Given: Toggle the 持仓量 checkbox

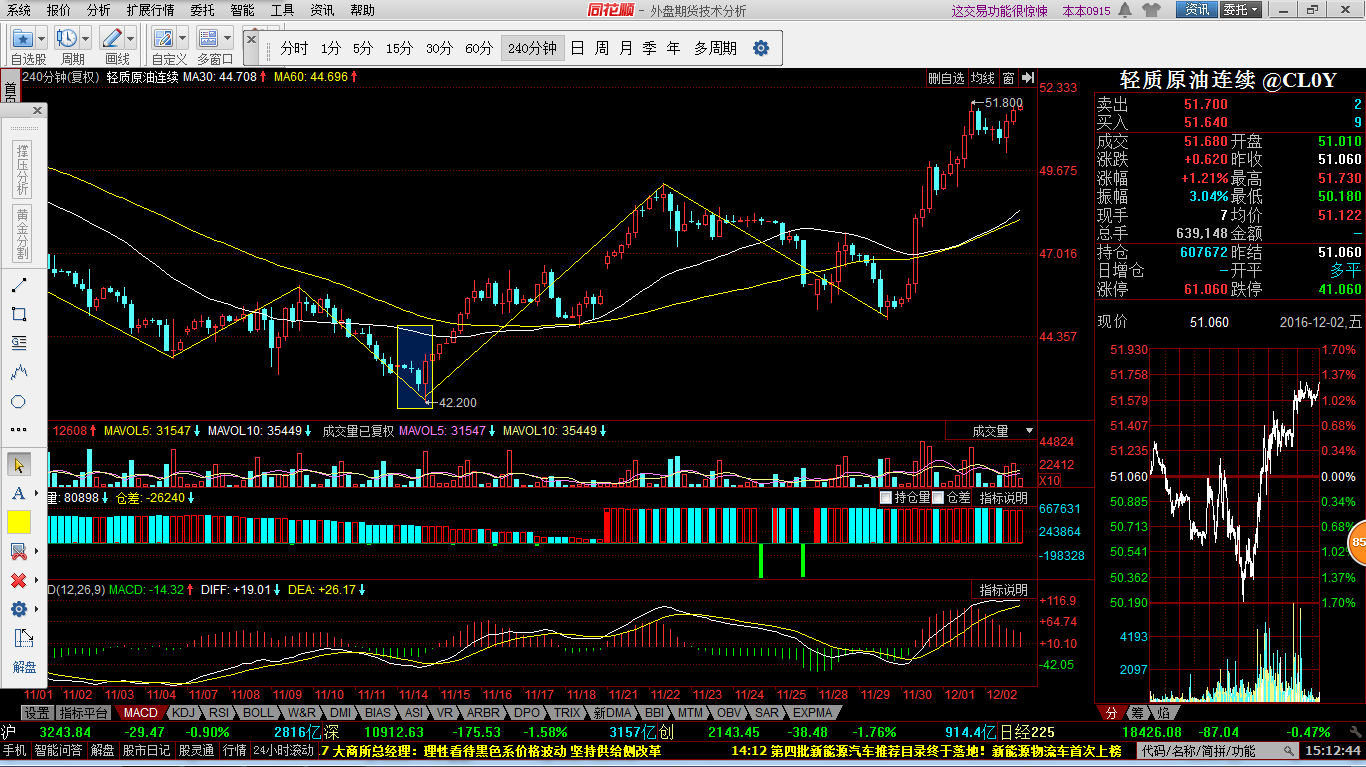Looking at the screenshot, I should [x=886, y=497].
